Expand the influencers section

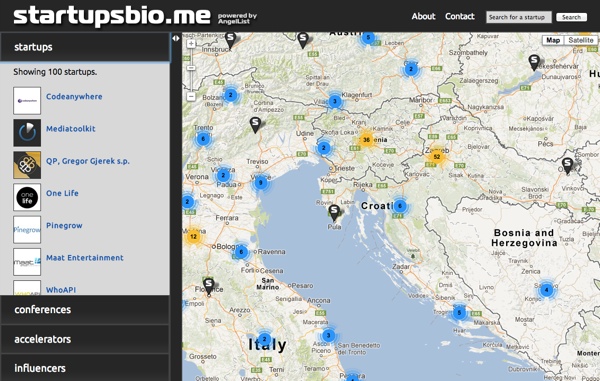[85, 368]
